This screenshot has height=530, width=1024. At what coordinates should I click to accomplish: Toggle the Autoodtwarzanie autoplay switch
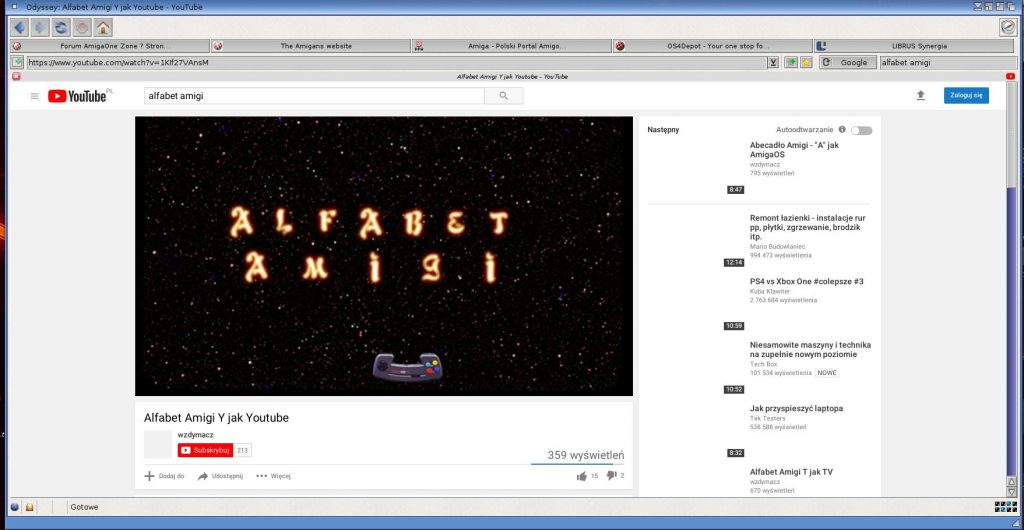pos(861,131)
